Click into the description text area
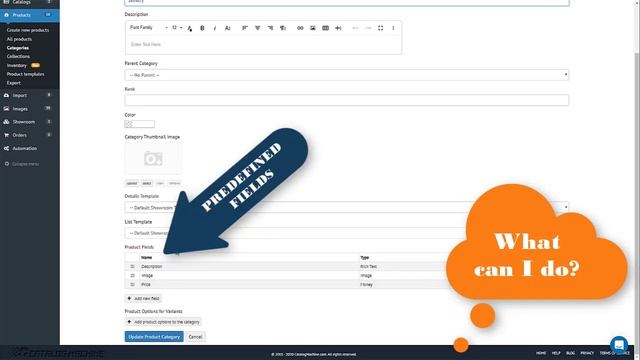Image resolution: width=640 pixels, height=360 pixels. (263, 44)
